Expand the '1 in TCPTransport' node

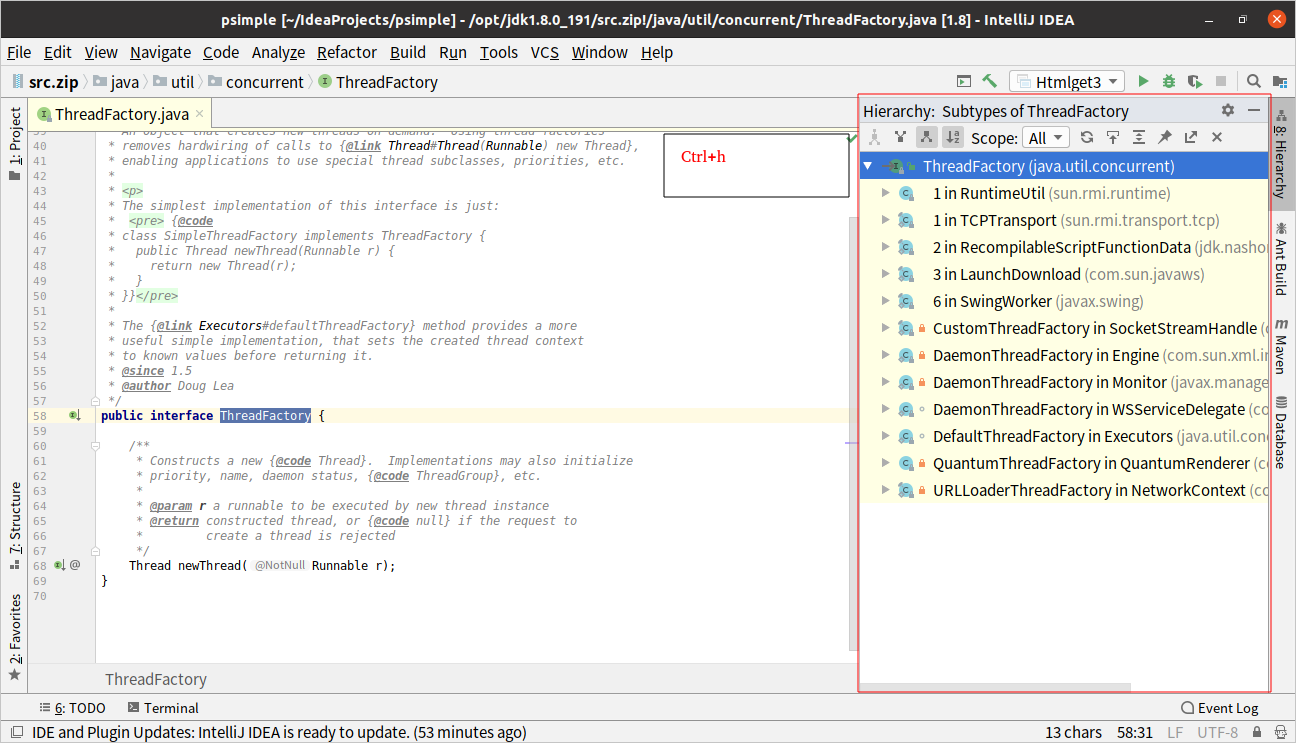[885, 220]
